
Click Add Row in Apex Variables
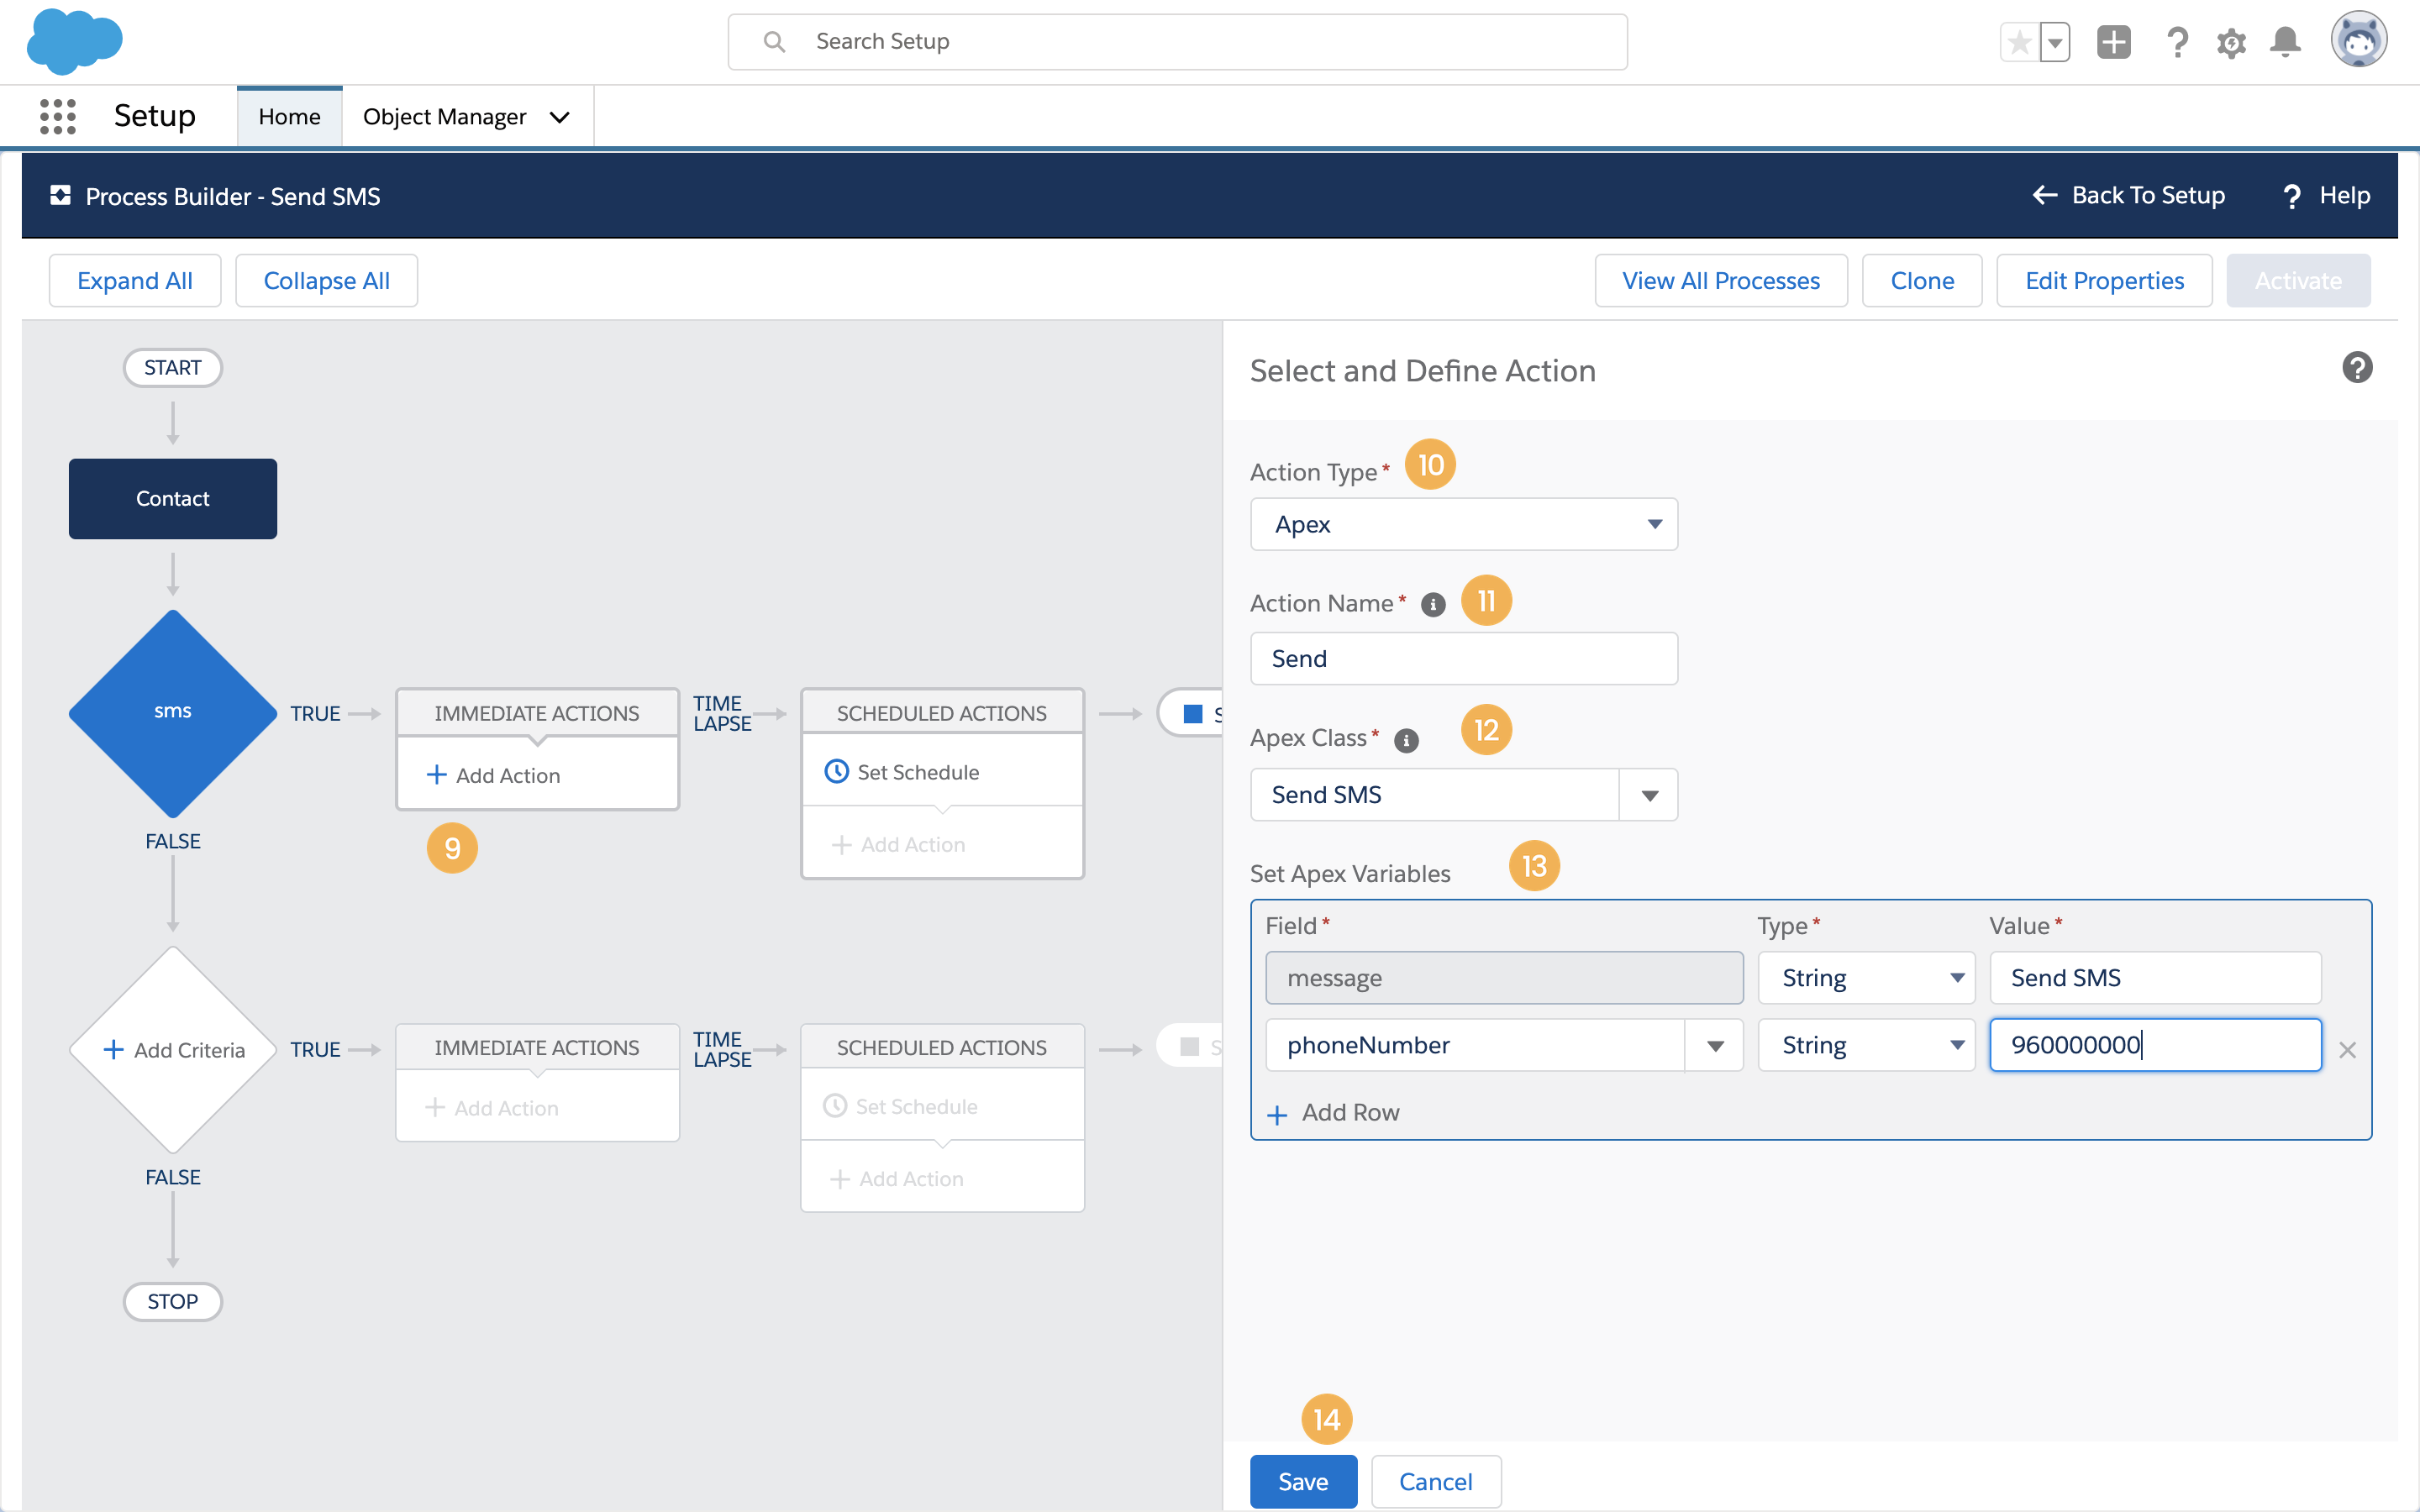coord(1333,1113)
